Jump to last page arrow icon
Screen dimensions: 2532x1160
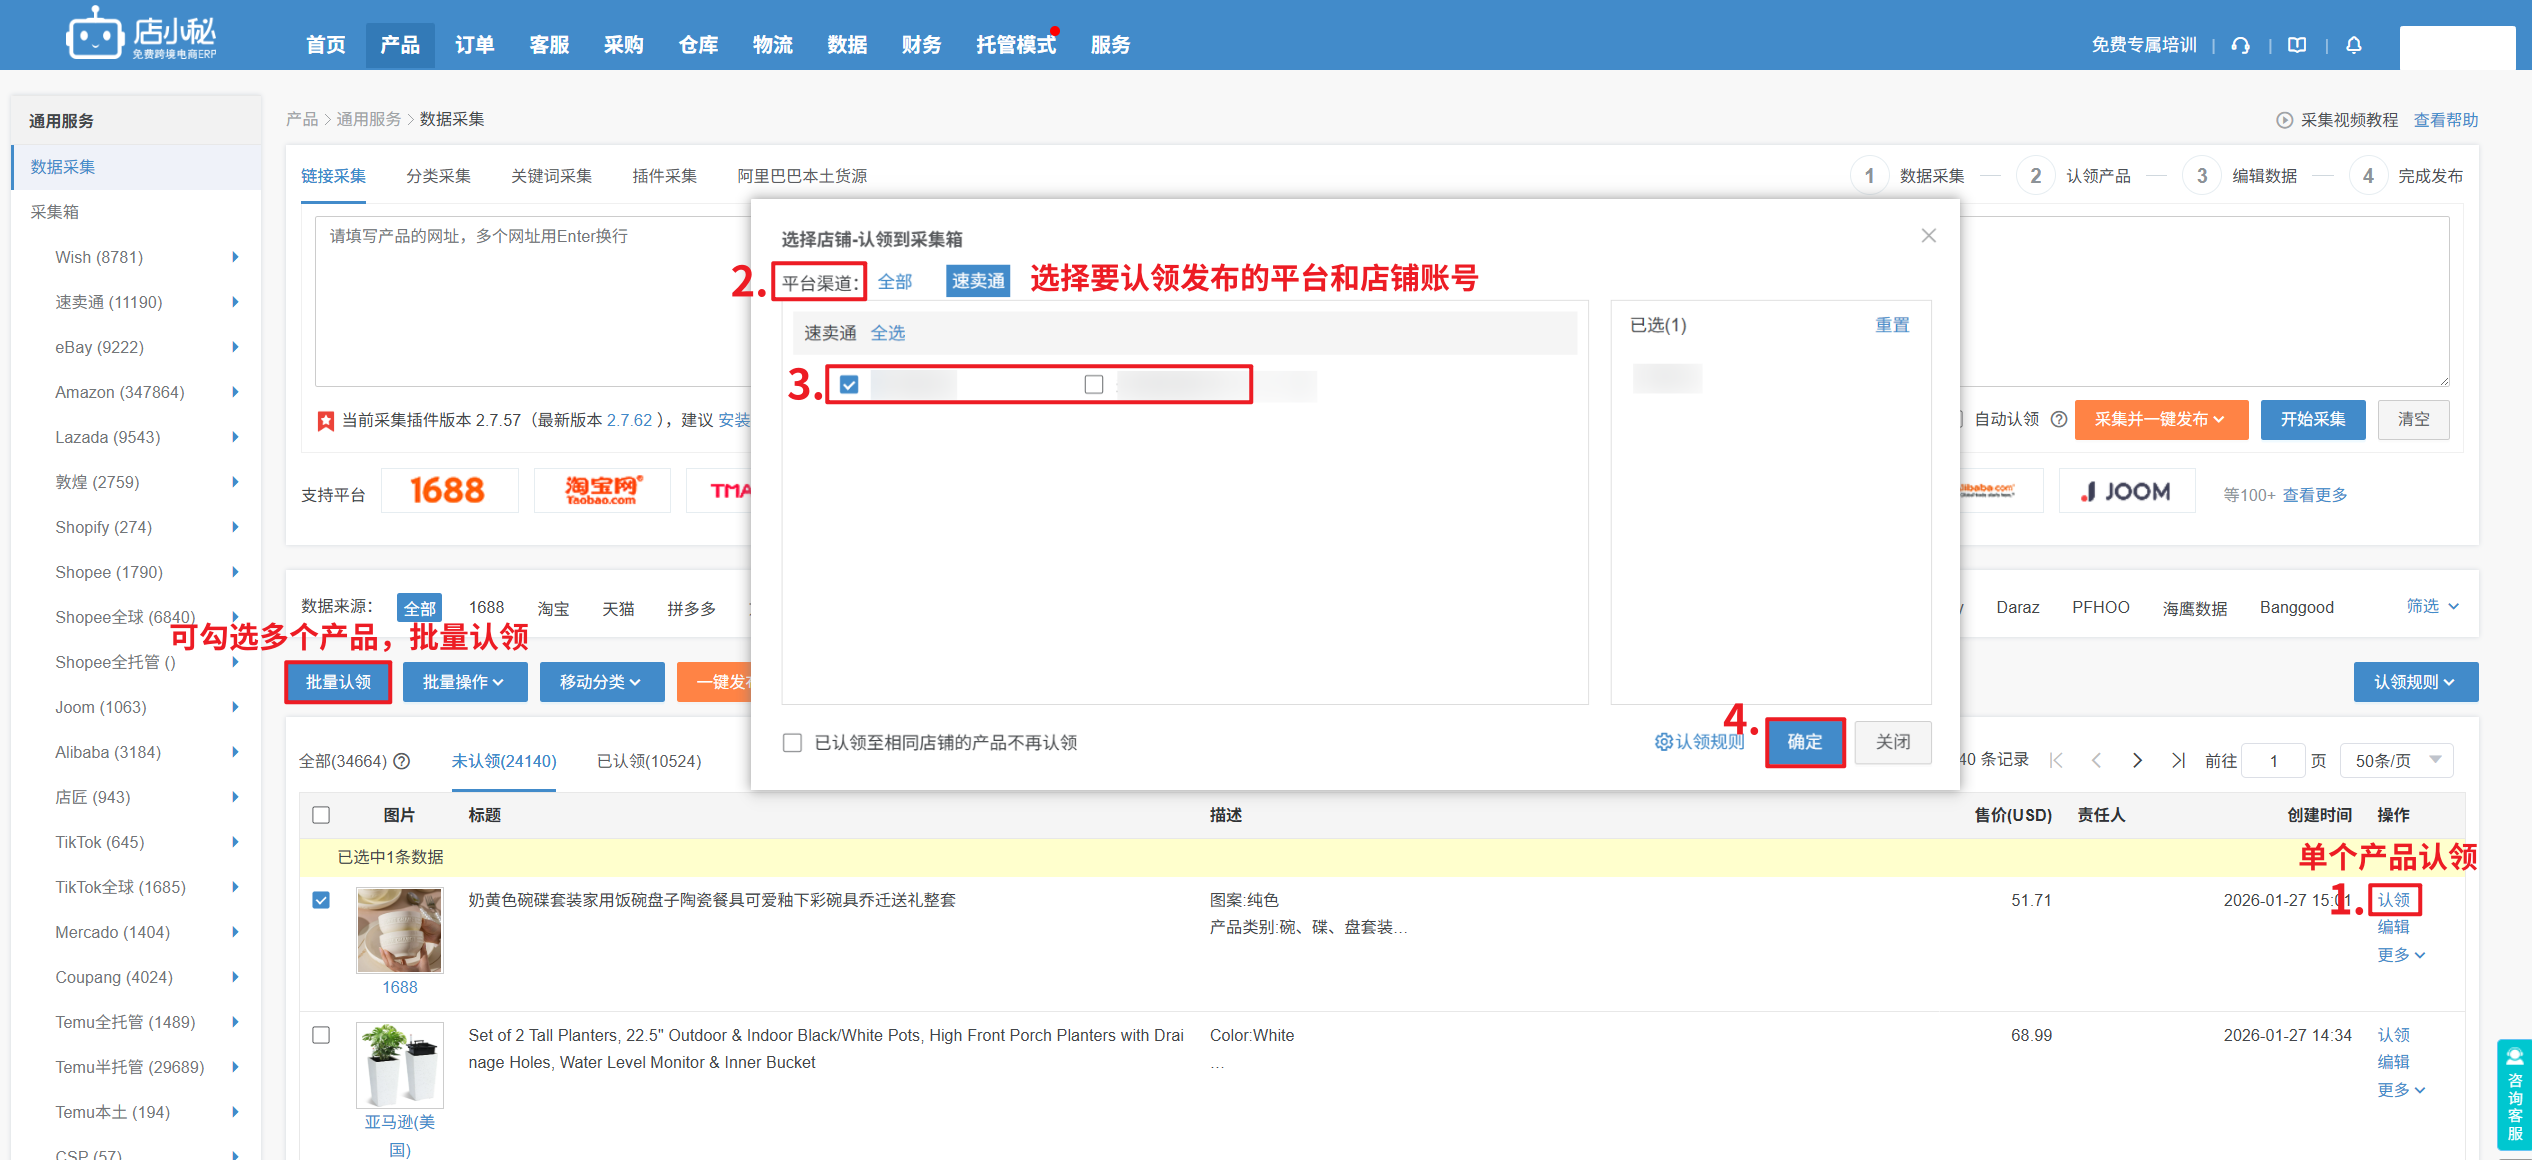2177,761
